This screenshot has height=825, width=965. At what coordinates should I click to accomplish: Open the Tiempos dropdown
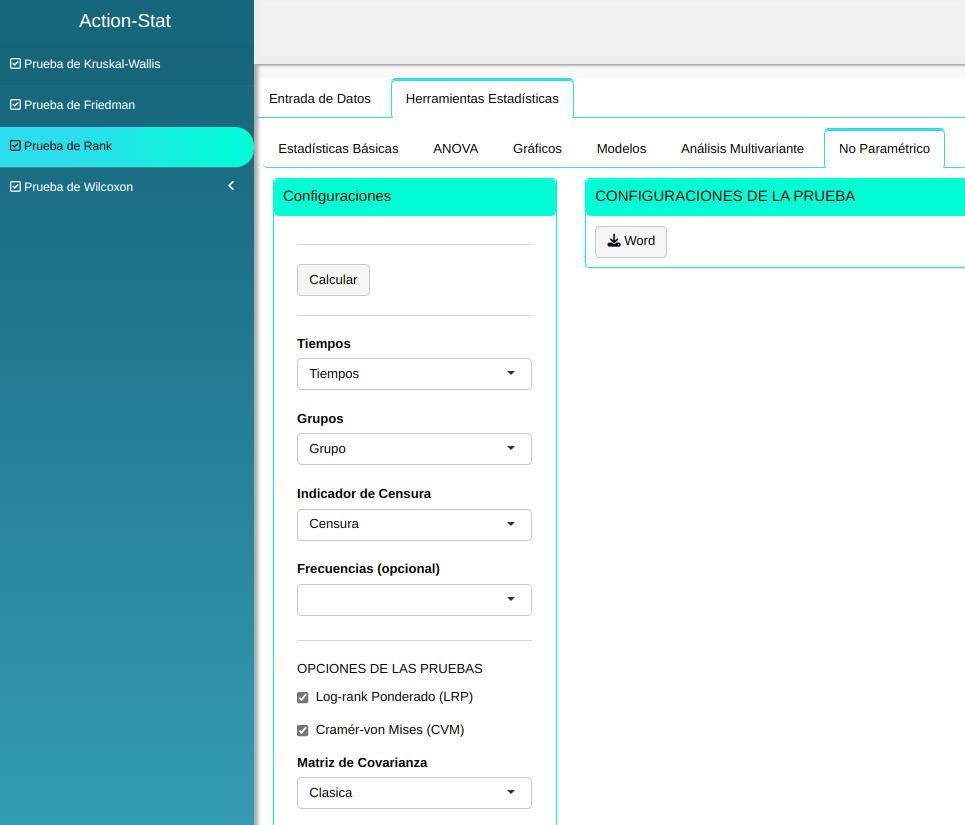tap(414, 374)
